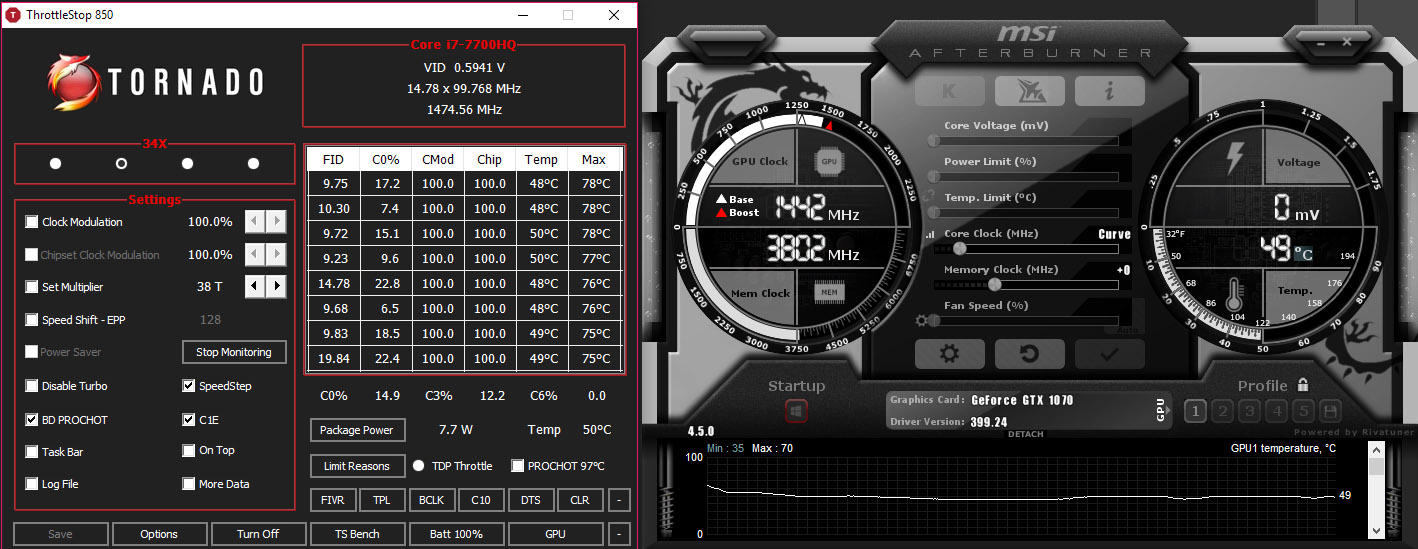Launch TS Bench

pos(357,534)
